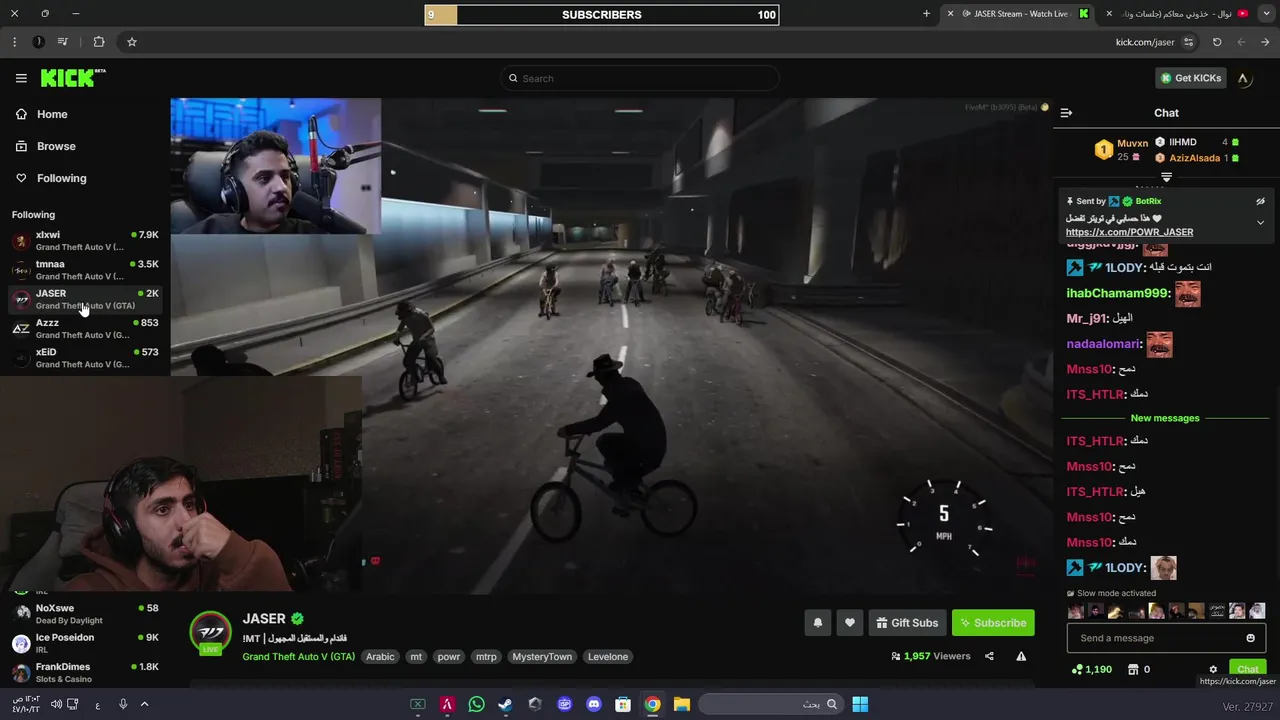Select the Arabic tag
1280x720 pixels.
point(380,657)
